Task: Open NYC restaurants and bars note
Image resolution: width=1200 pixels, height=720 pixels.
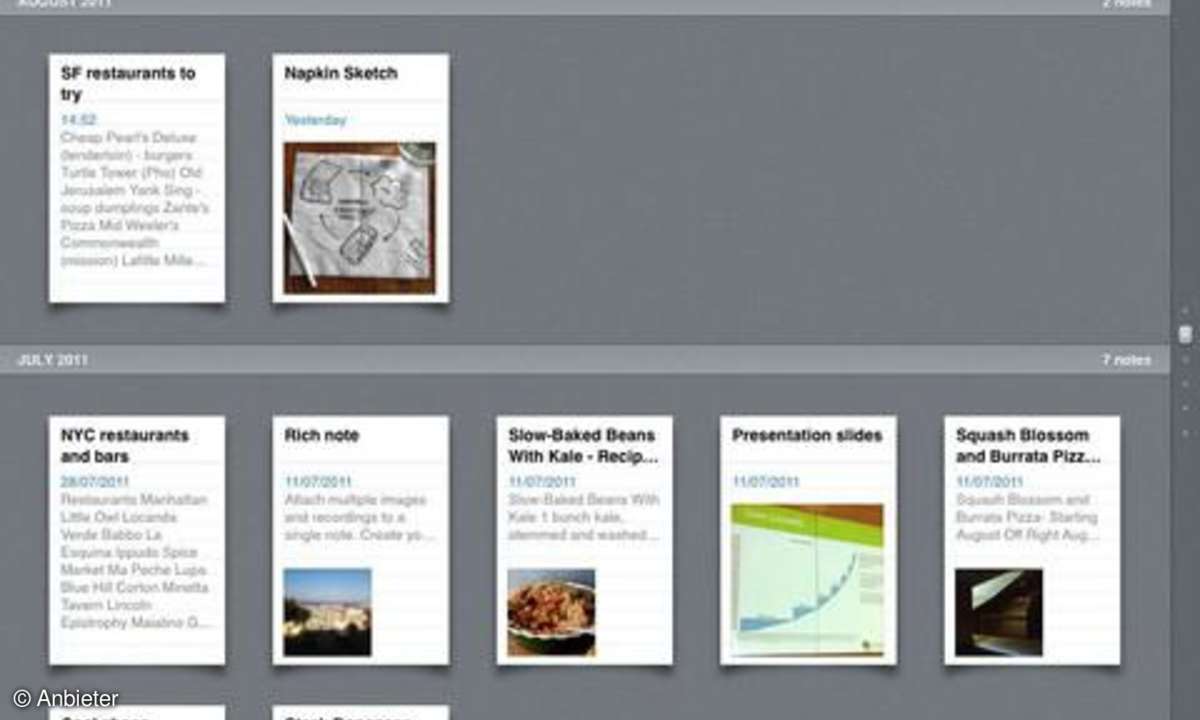Action: point(137,540)
